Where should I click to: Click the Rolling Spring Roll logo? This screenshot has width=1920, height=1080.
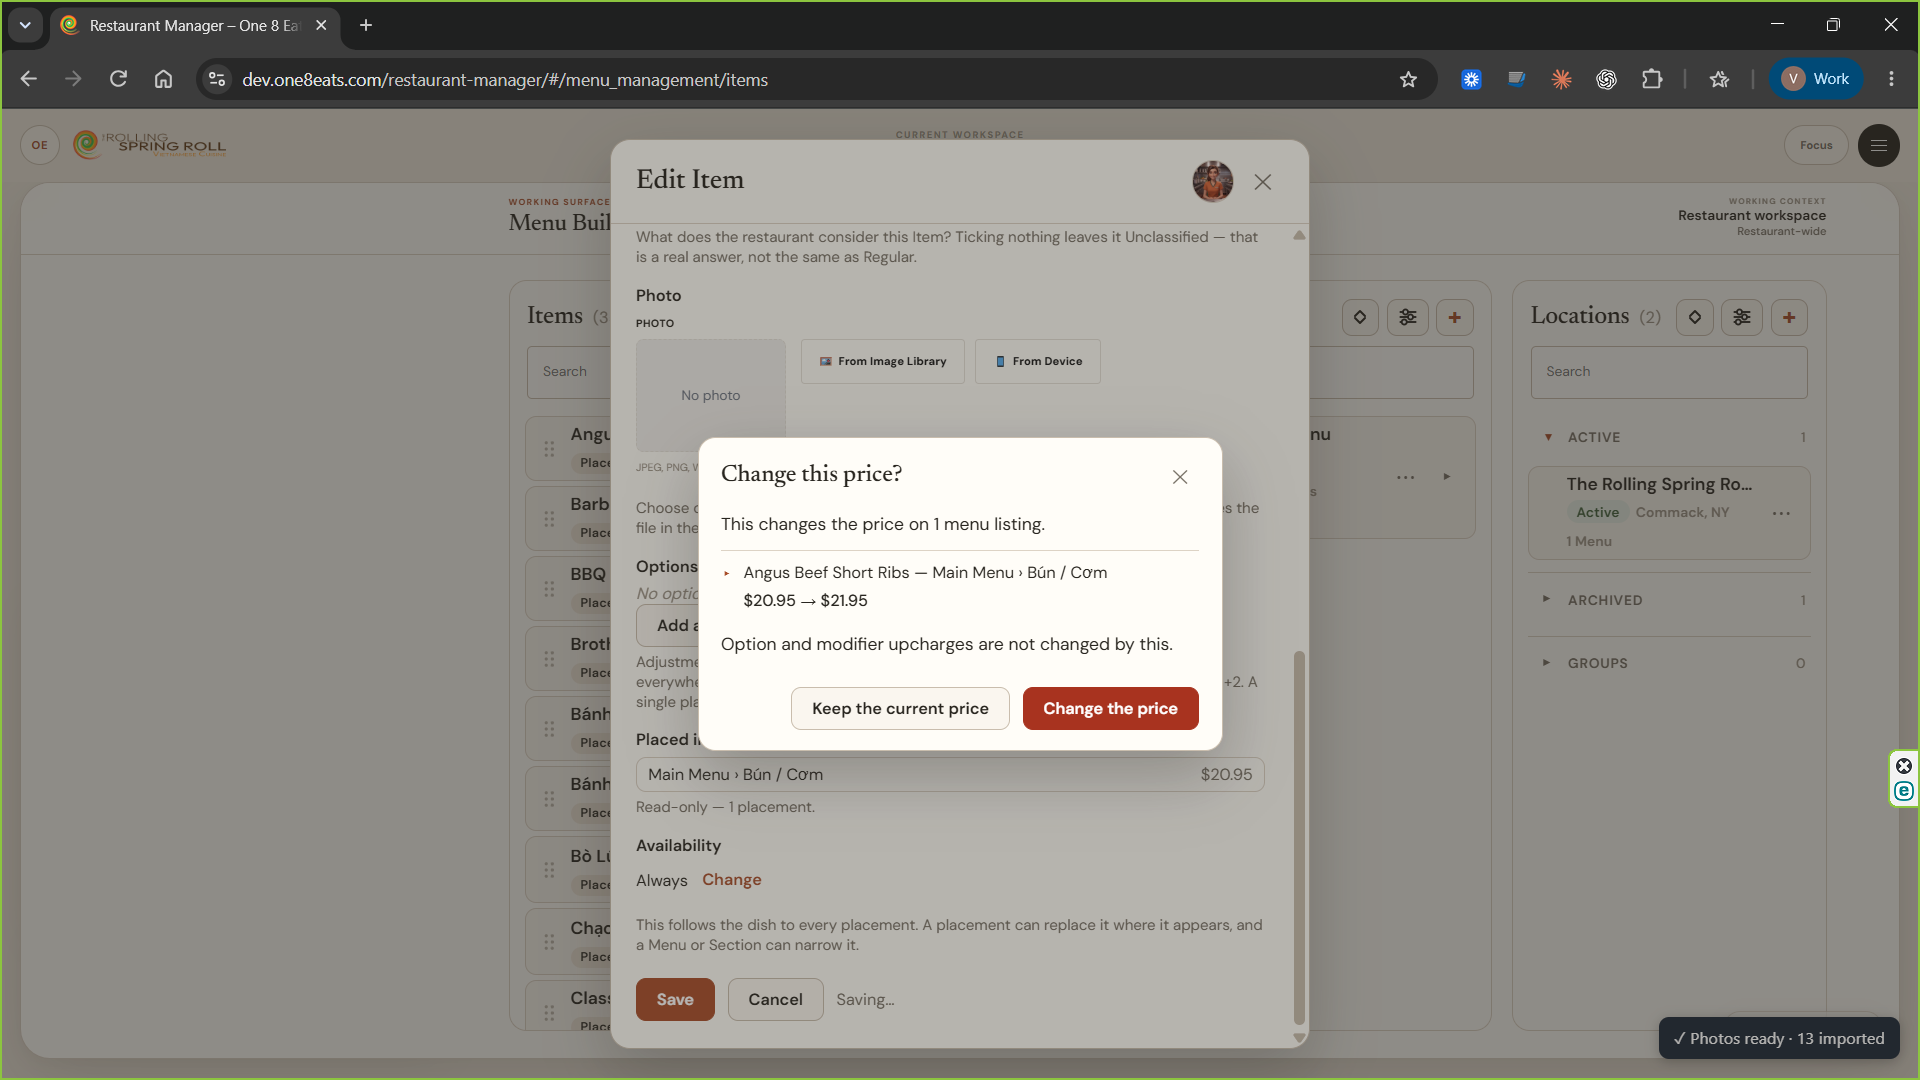tap(150, 145)
